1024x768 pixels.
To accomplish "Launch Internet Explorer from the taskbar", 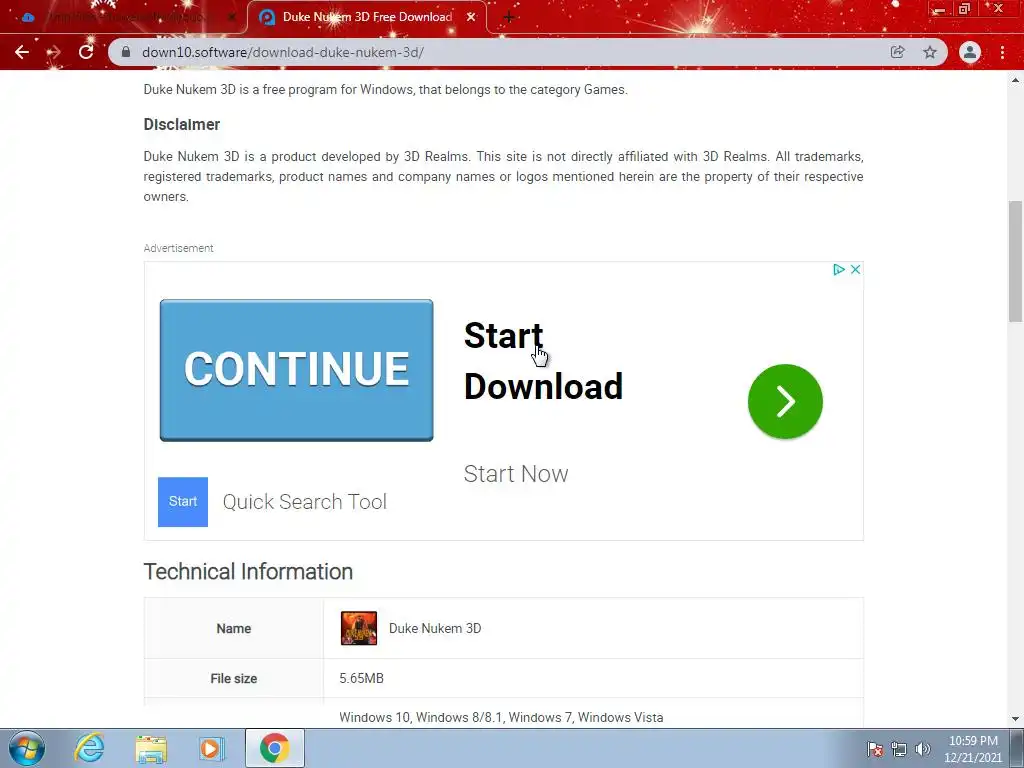I will coord(89,748).
